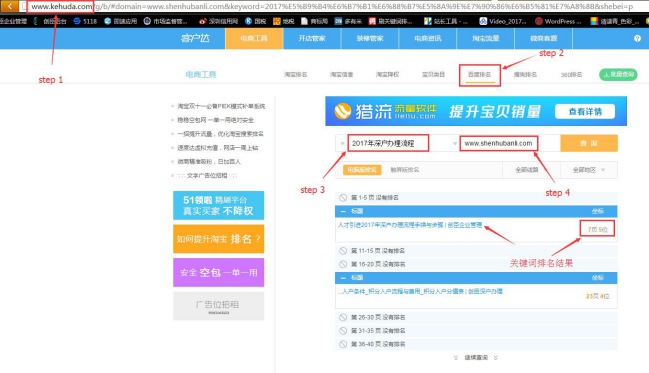Click 电商工具 section heading
This screenshot has width=649, height=373.
[201, 75]
